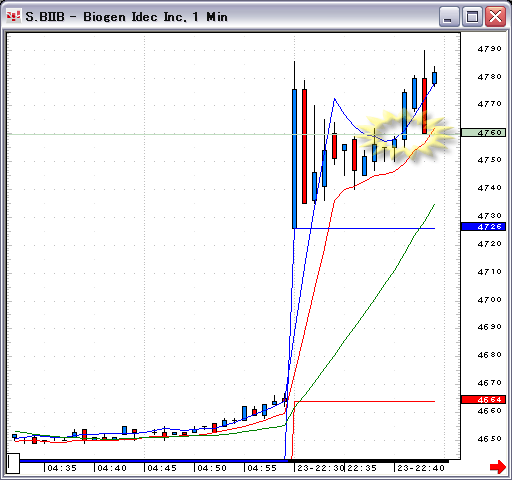Screen dimensions: 512x480
Task: Maximize the Biogen Idec chart window
Action: coord(472,16)
